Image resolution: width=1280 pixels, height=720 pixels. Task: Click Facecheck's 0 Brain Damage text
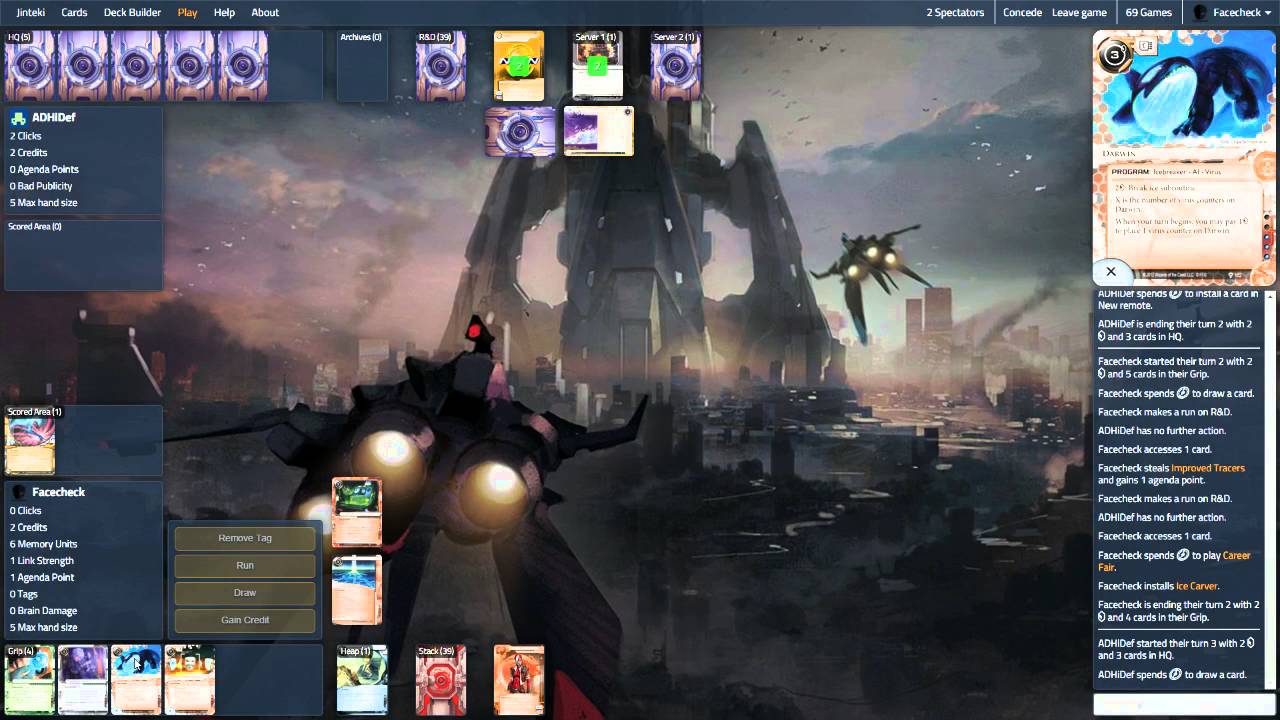click(x=44, y=611)
